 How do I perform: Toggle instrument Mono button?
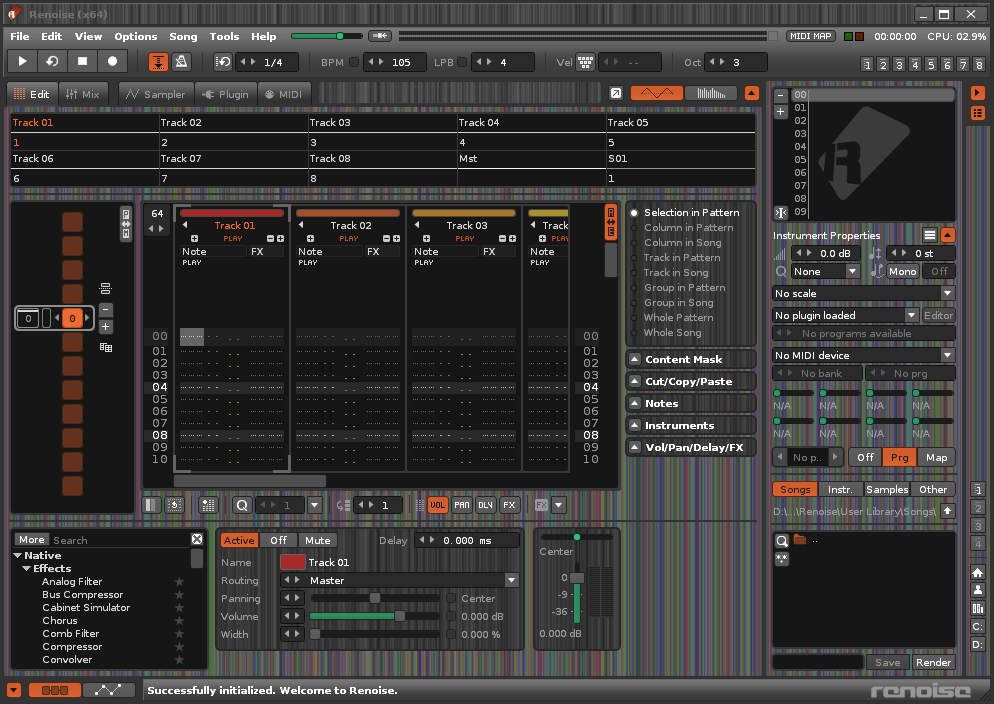(902, 271)
